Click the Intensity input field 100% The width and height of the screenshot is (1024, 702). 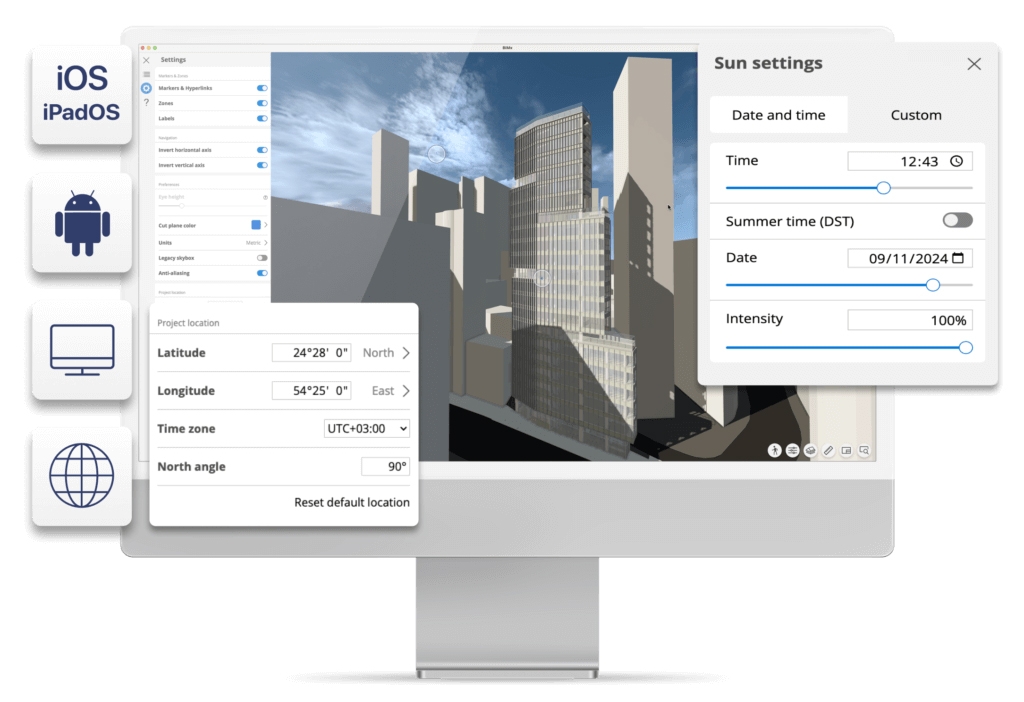tap(910, 320)
